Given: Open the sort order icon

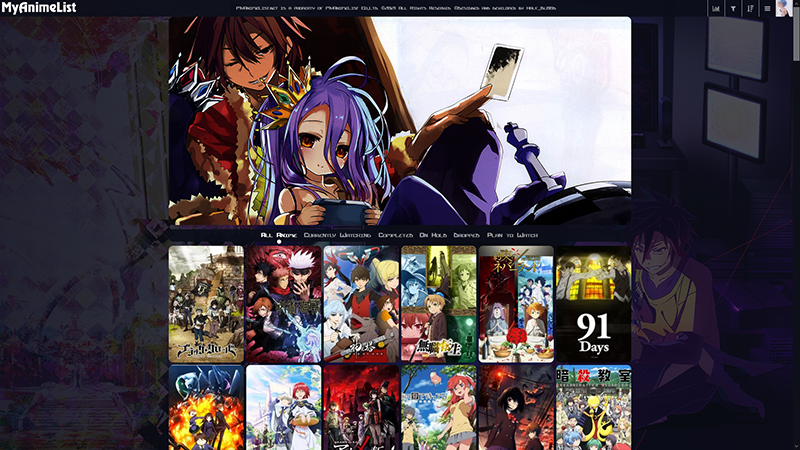Looking at the screenshot, I should pyautogui.click(x=750, y=8).
